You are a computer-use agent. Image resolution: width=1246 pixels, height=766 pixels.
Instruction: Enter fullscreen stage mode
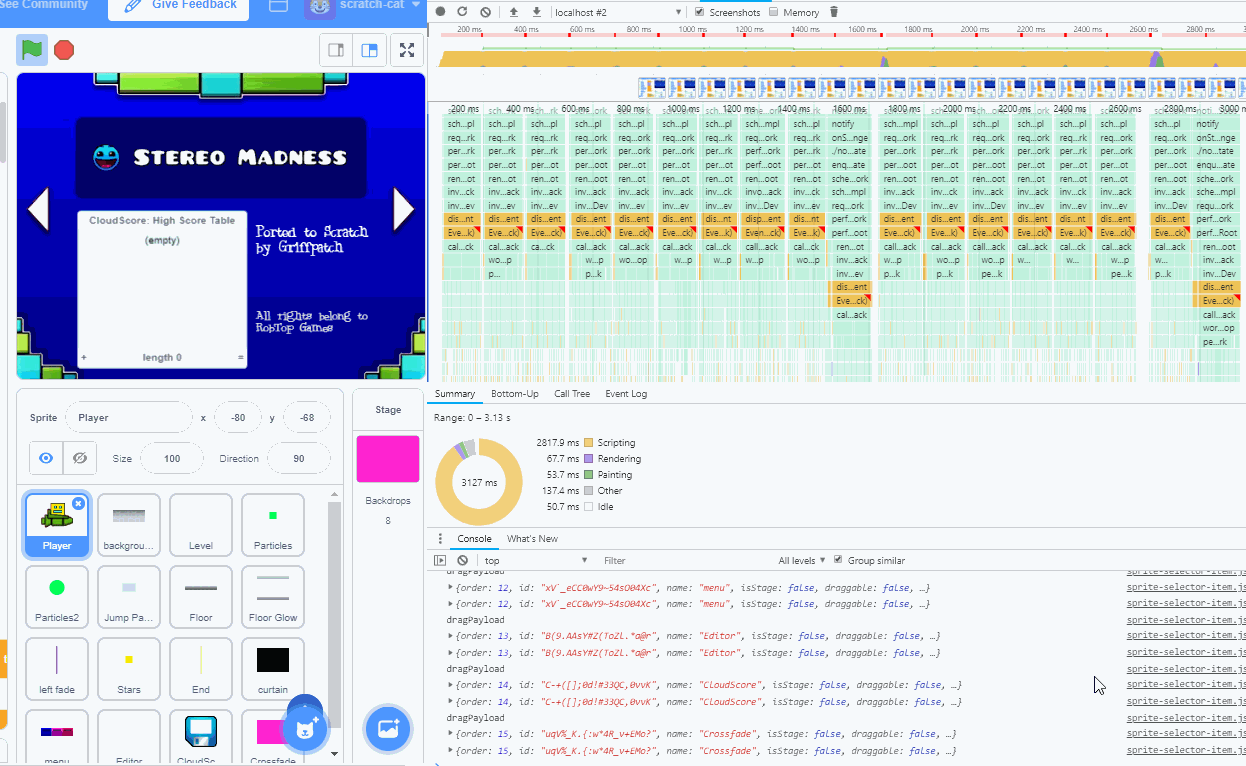[407, 49]
